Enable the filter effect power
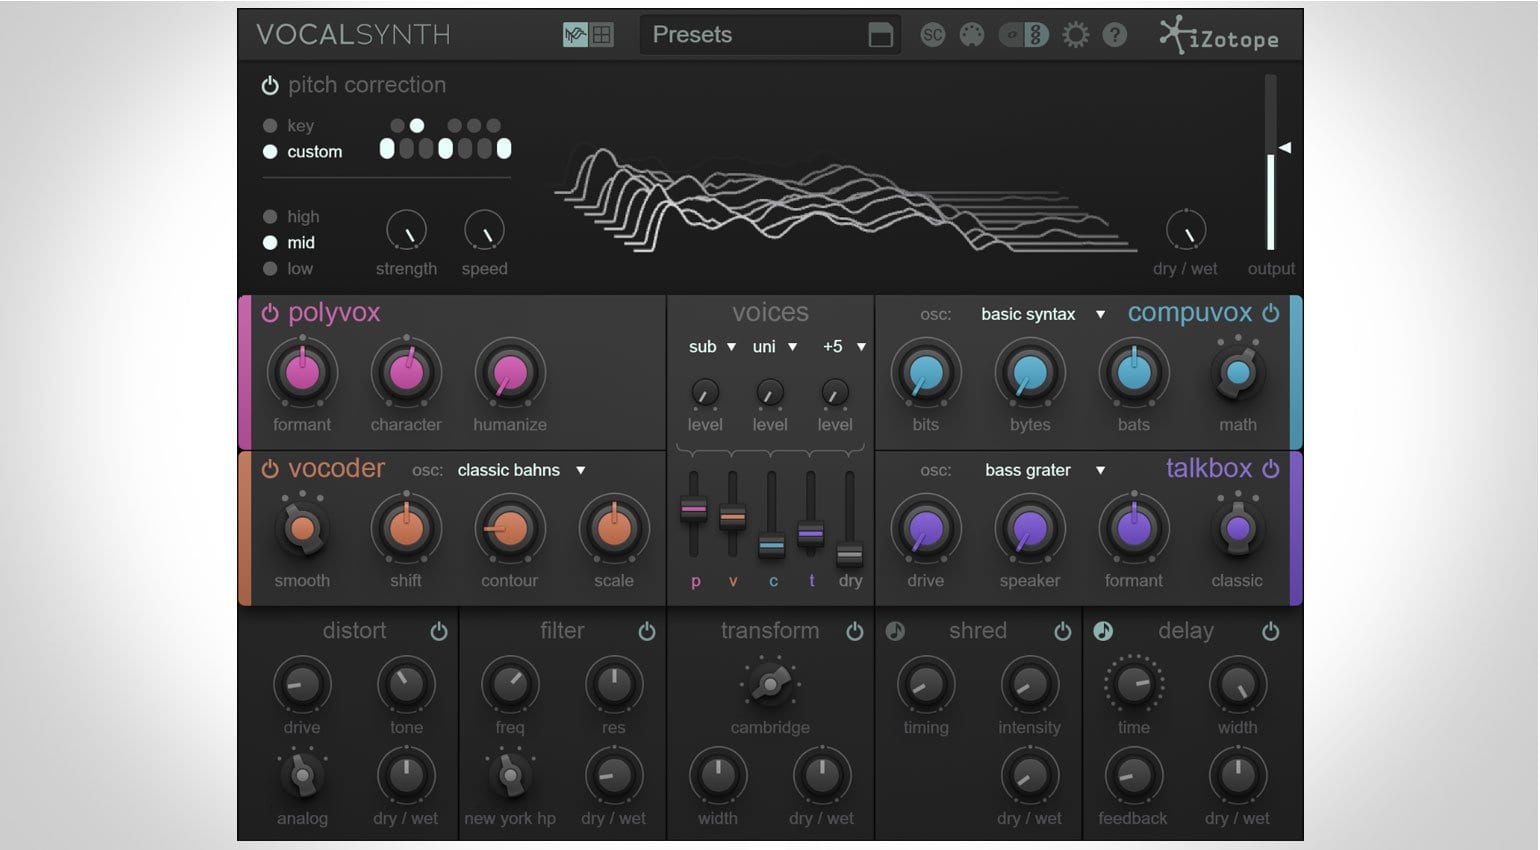This screenshot has width=1540, height=850. (647, 631)
